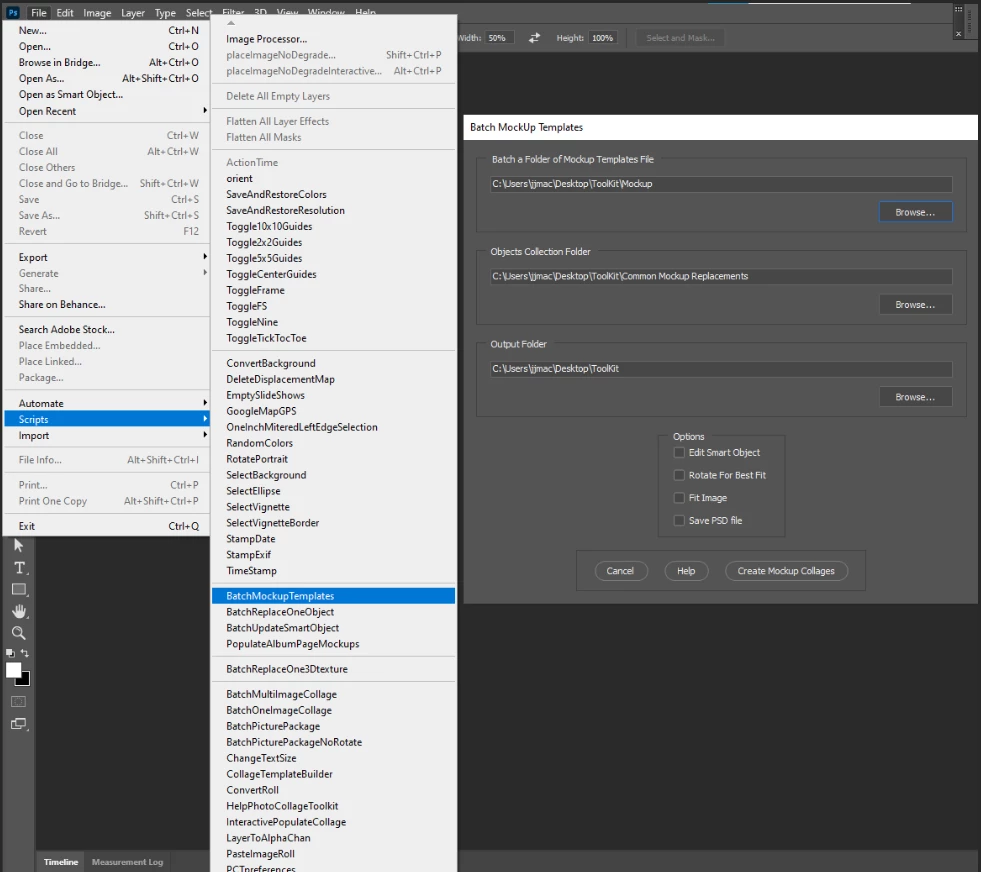This screenshot has height=872, width=981.
Task: Choose Share on Behance entry
Action: click(106, 304)
